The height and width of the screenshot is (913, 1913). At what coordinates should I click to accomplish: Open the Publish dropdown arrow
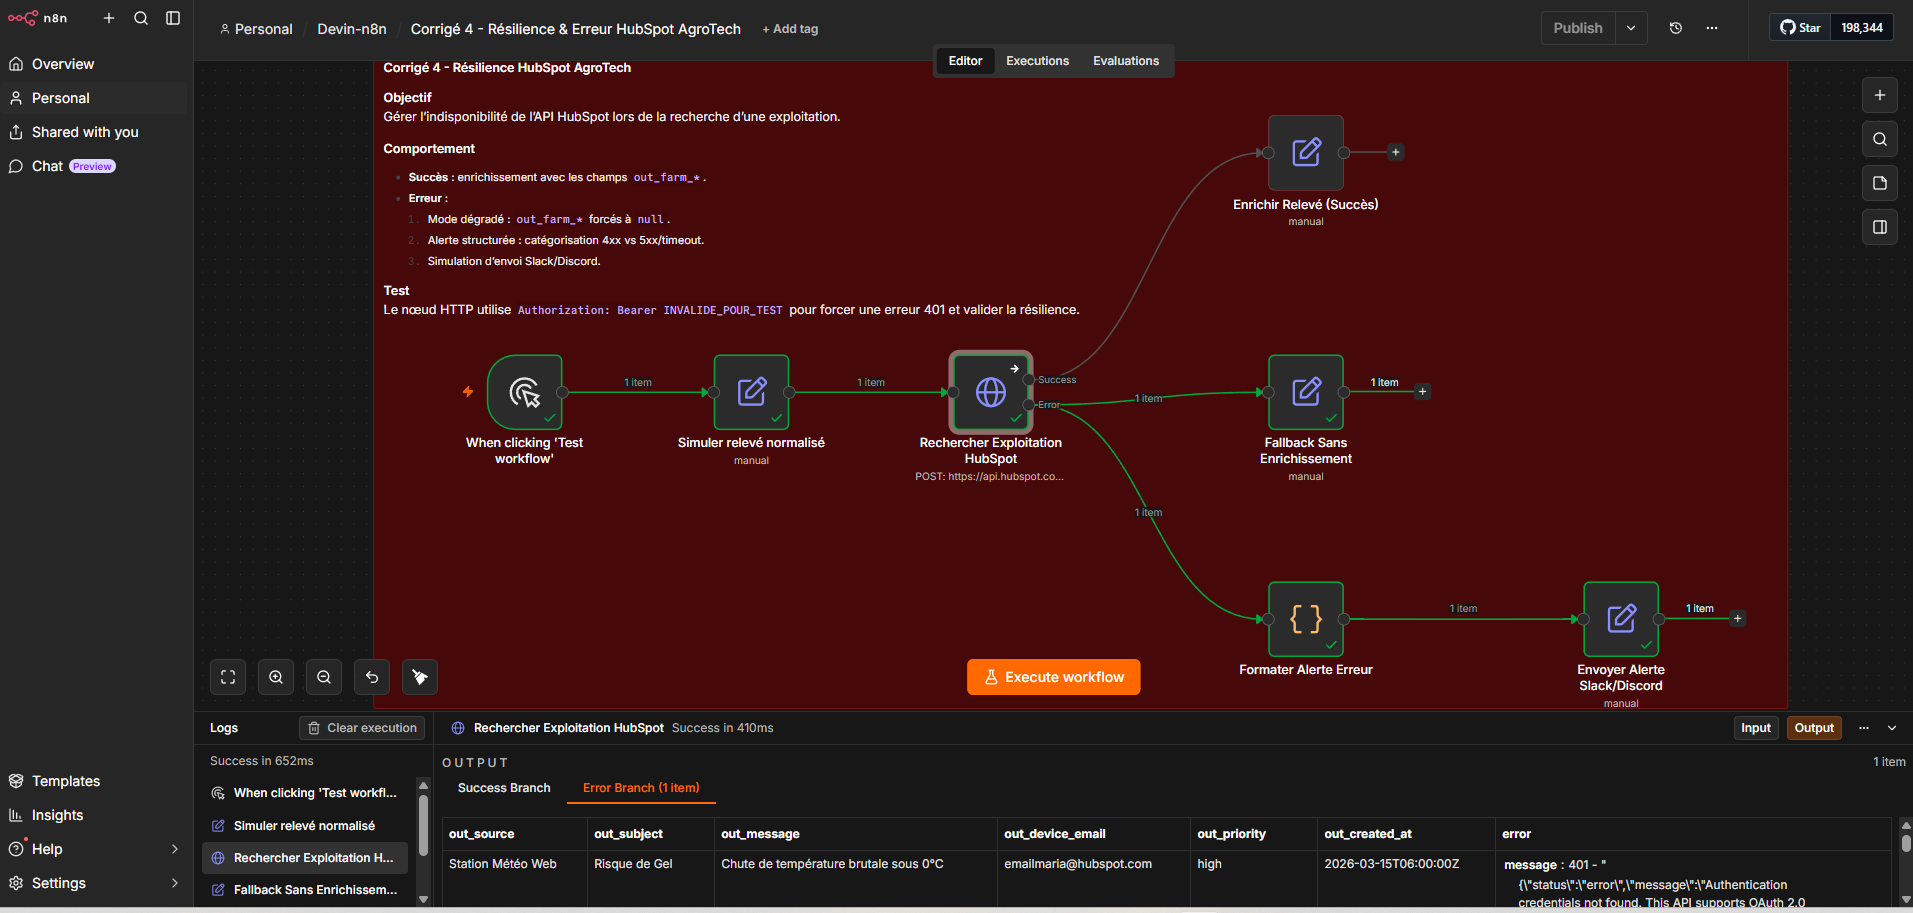tap(1631, 28)
